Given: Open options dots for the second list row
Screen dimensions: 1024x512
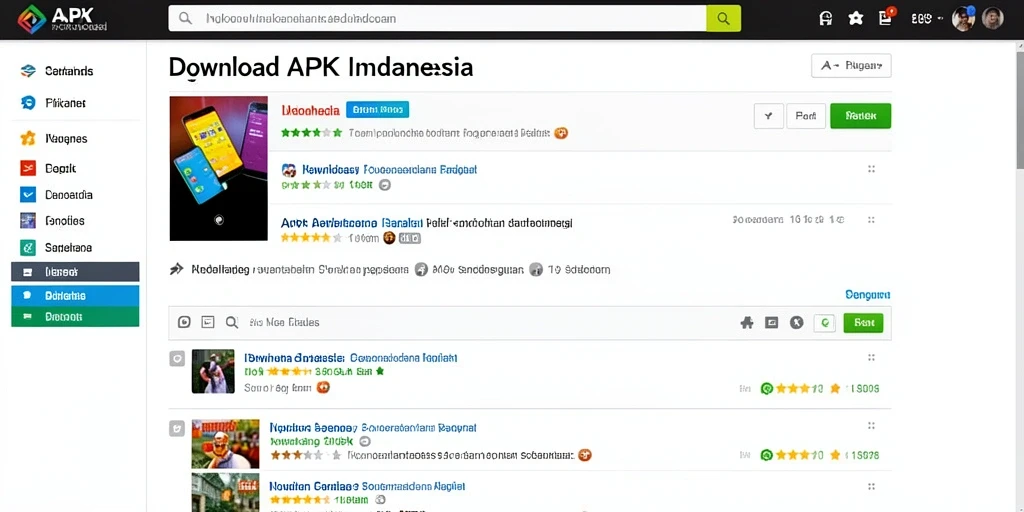Looking at the screenshot, I should [x=871, y=426].
